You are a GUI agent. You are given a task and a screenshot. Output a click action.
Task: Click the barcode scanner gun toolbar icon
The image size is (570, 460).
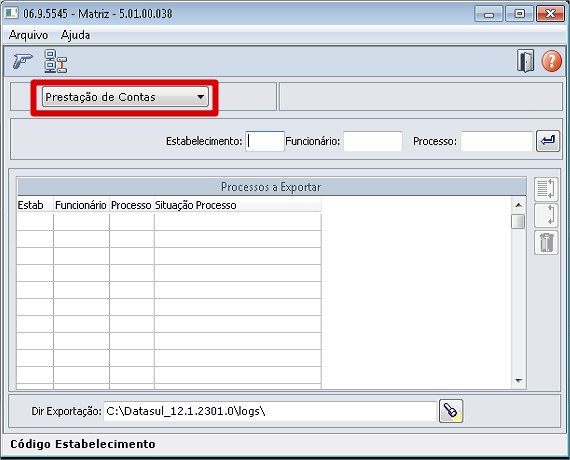(23, 61)
